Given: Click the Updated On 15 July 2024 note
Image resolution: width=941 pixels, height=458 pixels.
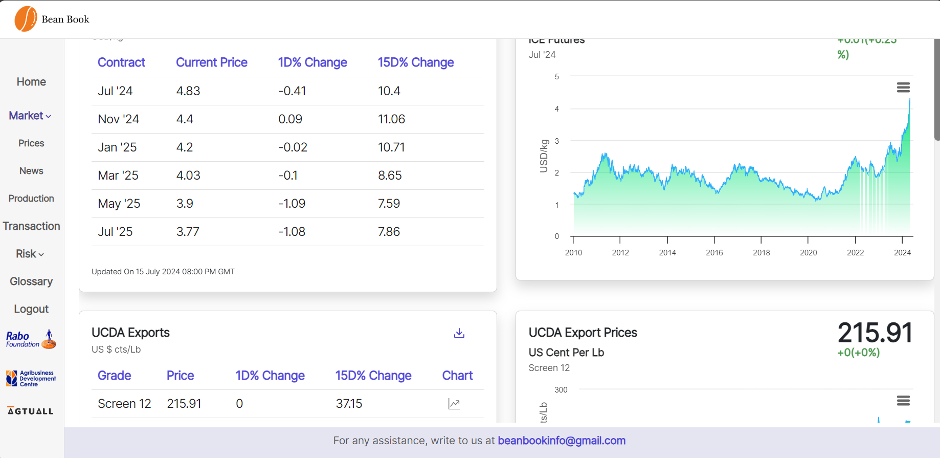Looking at the screenshot, I should [163, 271].
